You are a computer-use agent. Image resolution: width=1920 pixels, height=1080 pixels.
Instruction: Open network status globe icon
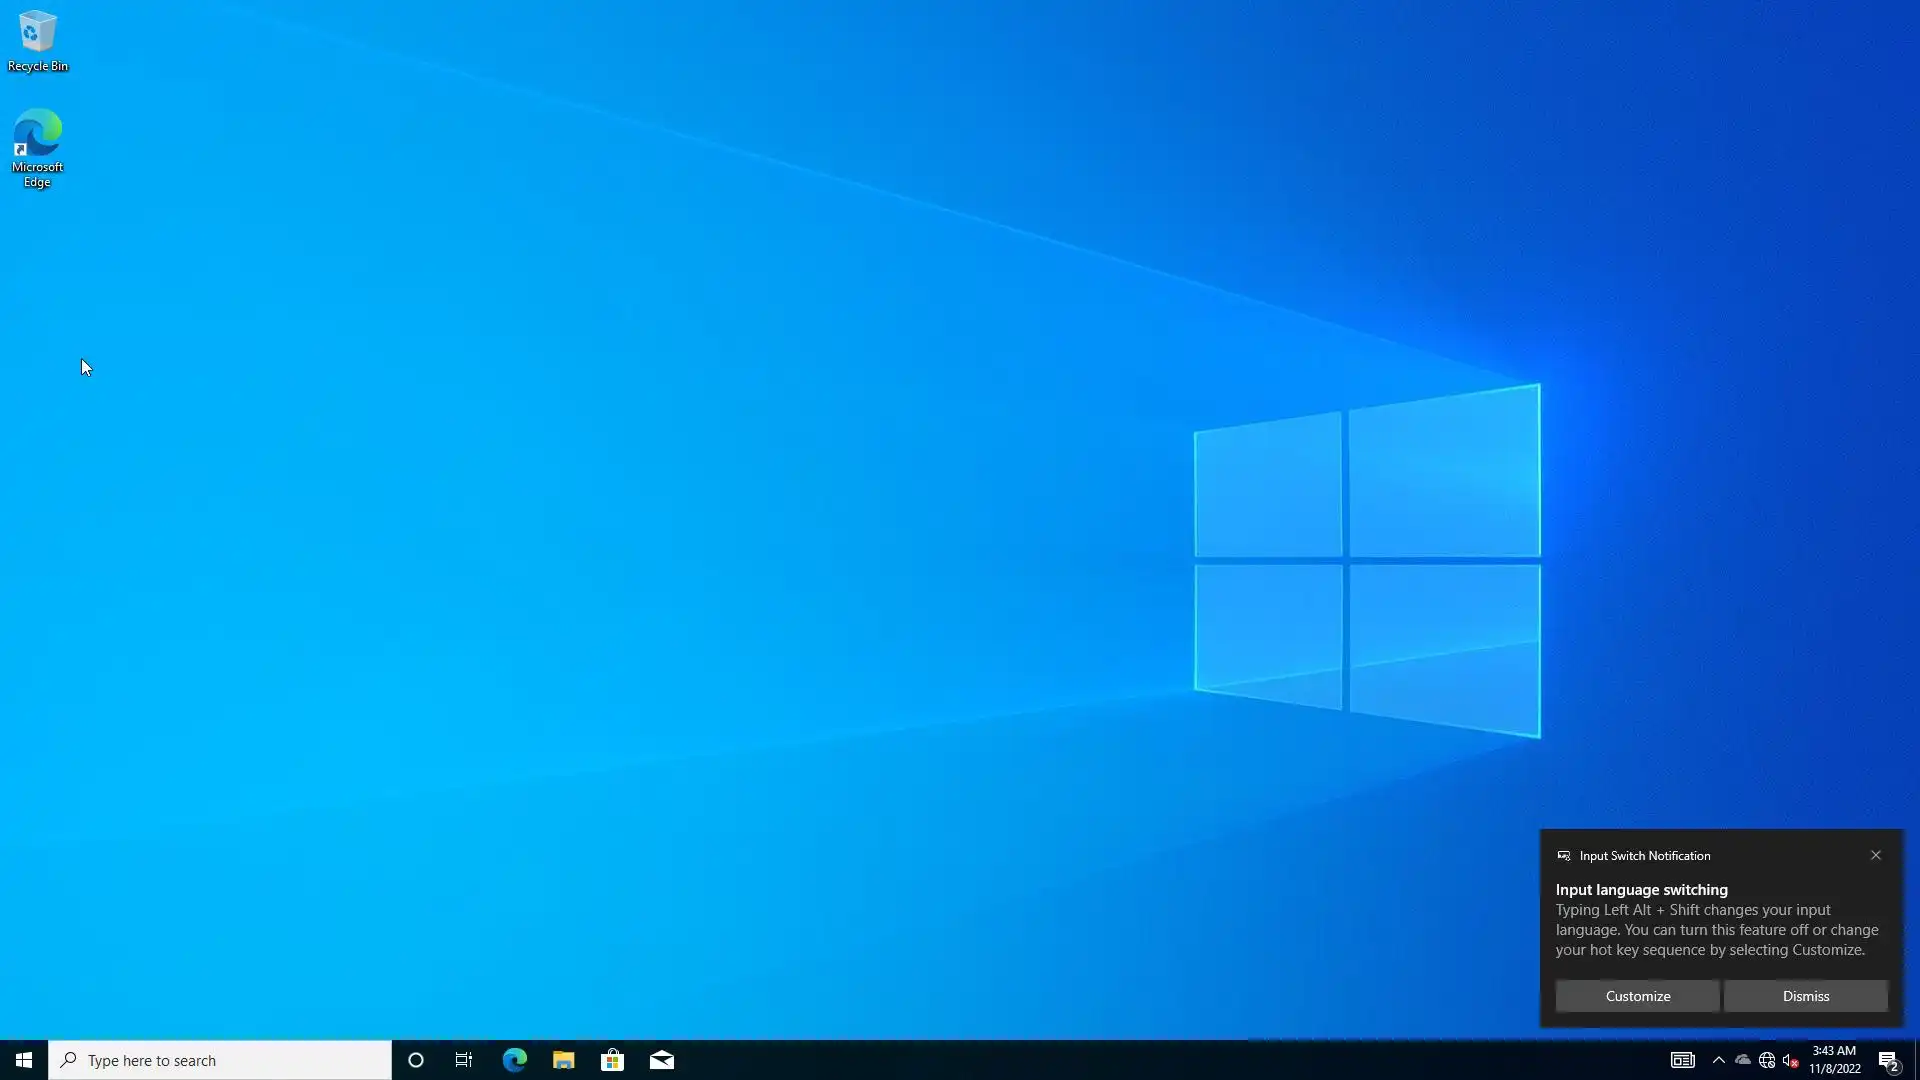pyautogui.click(x=1767, y=1060)
